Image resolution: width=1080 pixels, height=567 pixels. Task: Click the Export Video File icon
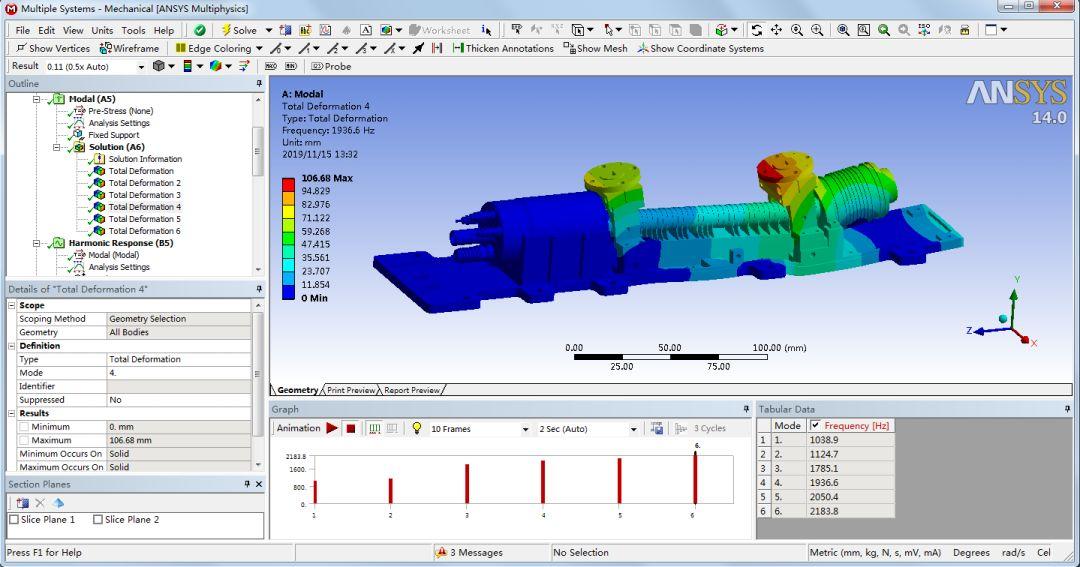[657, 429]
